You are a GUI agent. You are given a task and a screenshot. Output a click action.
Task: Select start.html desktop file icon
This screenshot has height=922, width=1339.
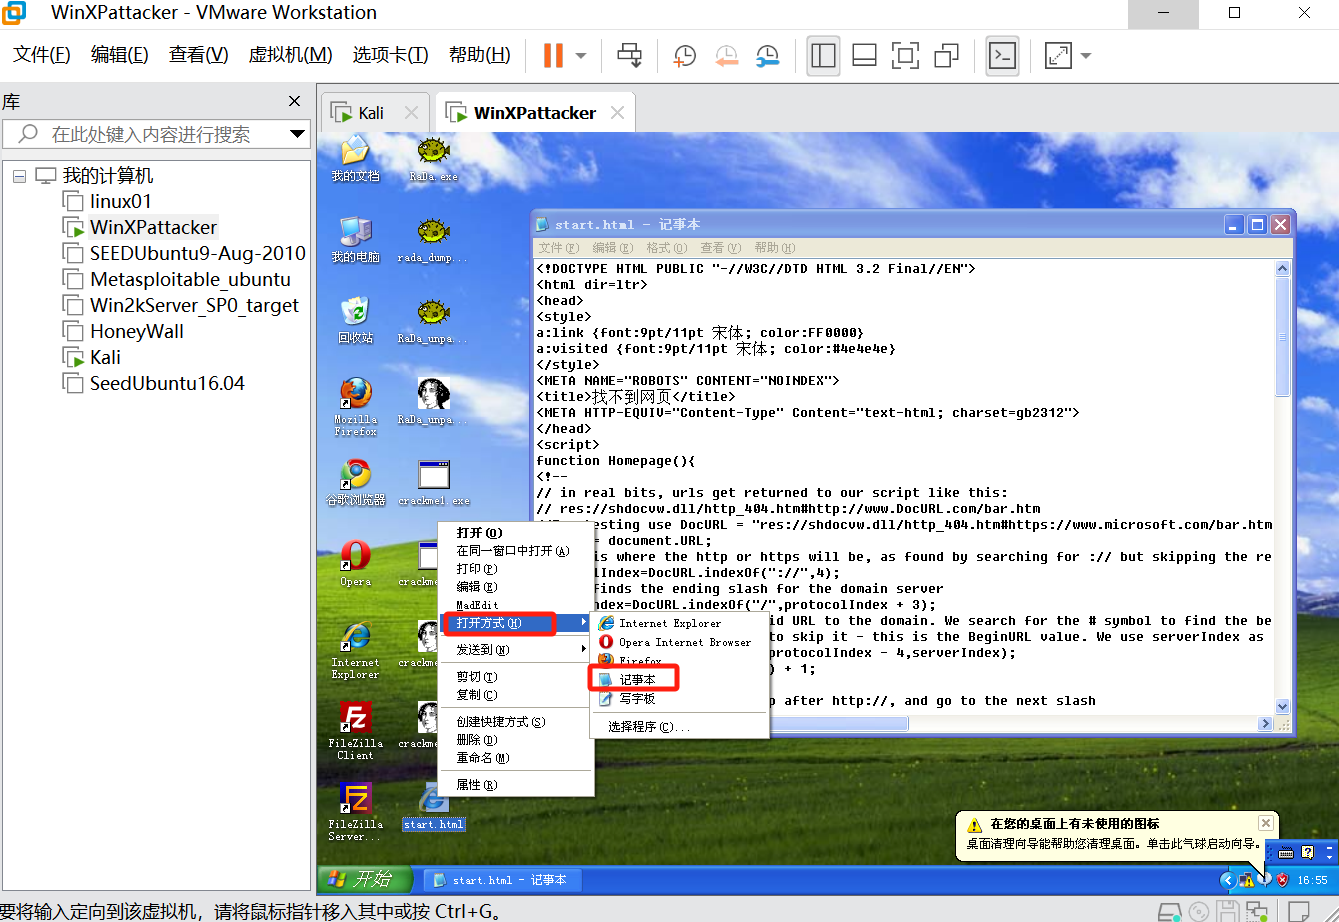[433, 807]
